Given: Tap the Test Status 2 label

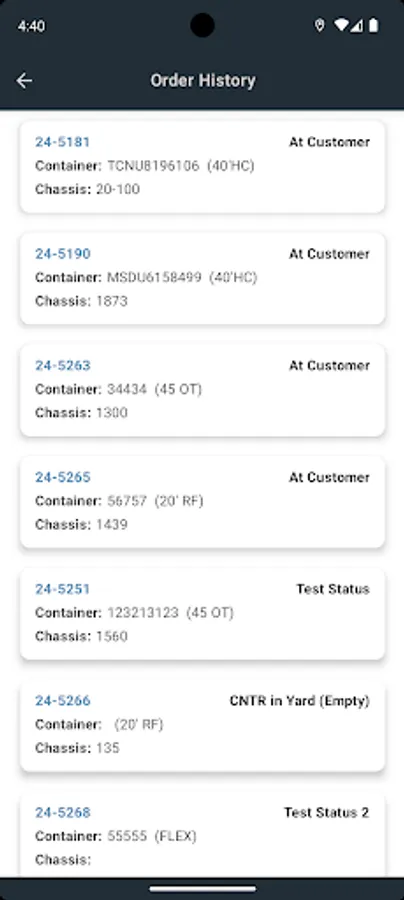Looking at the screenshot, I should (327, 812).
